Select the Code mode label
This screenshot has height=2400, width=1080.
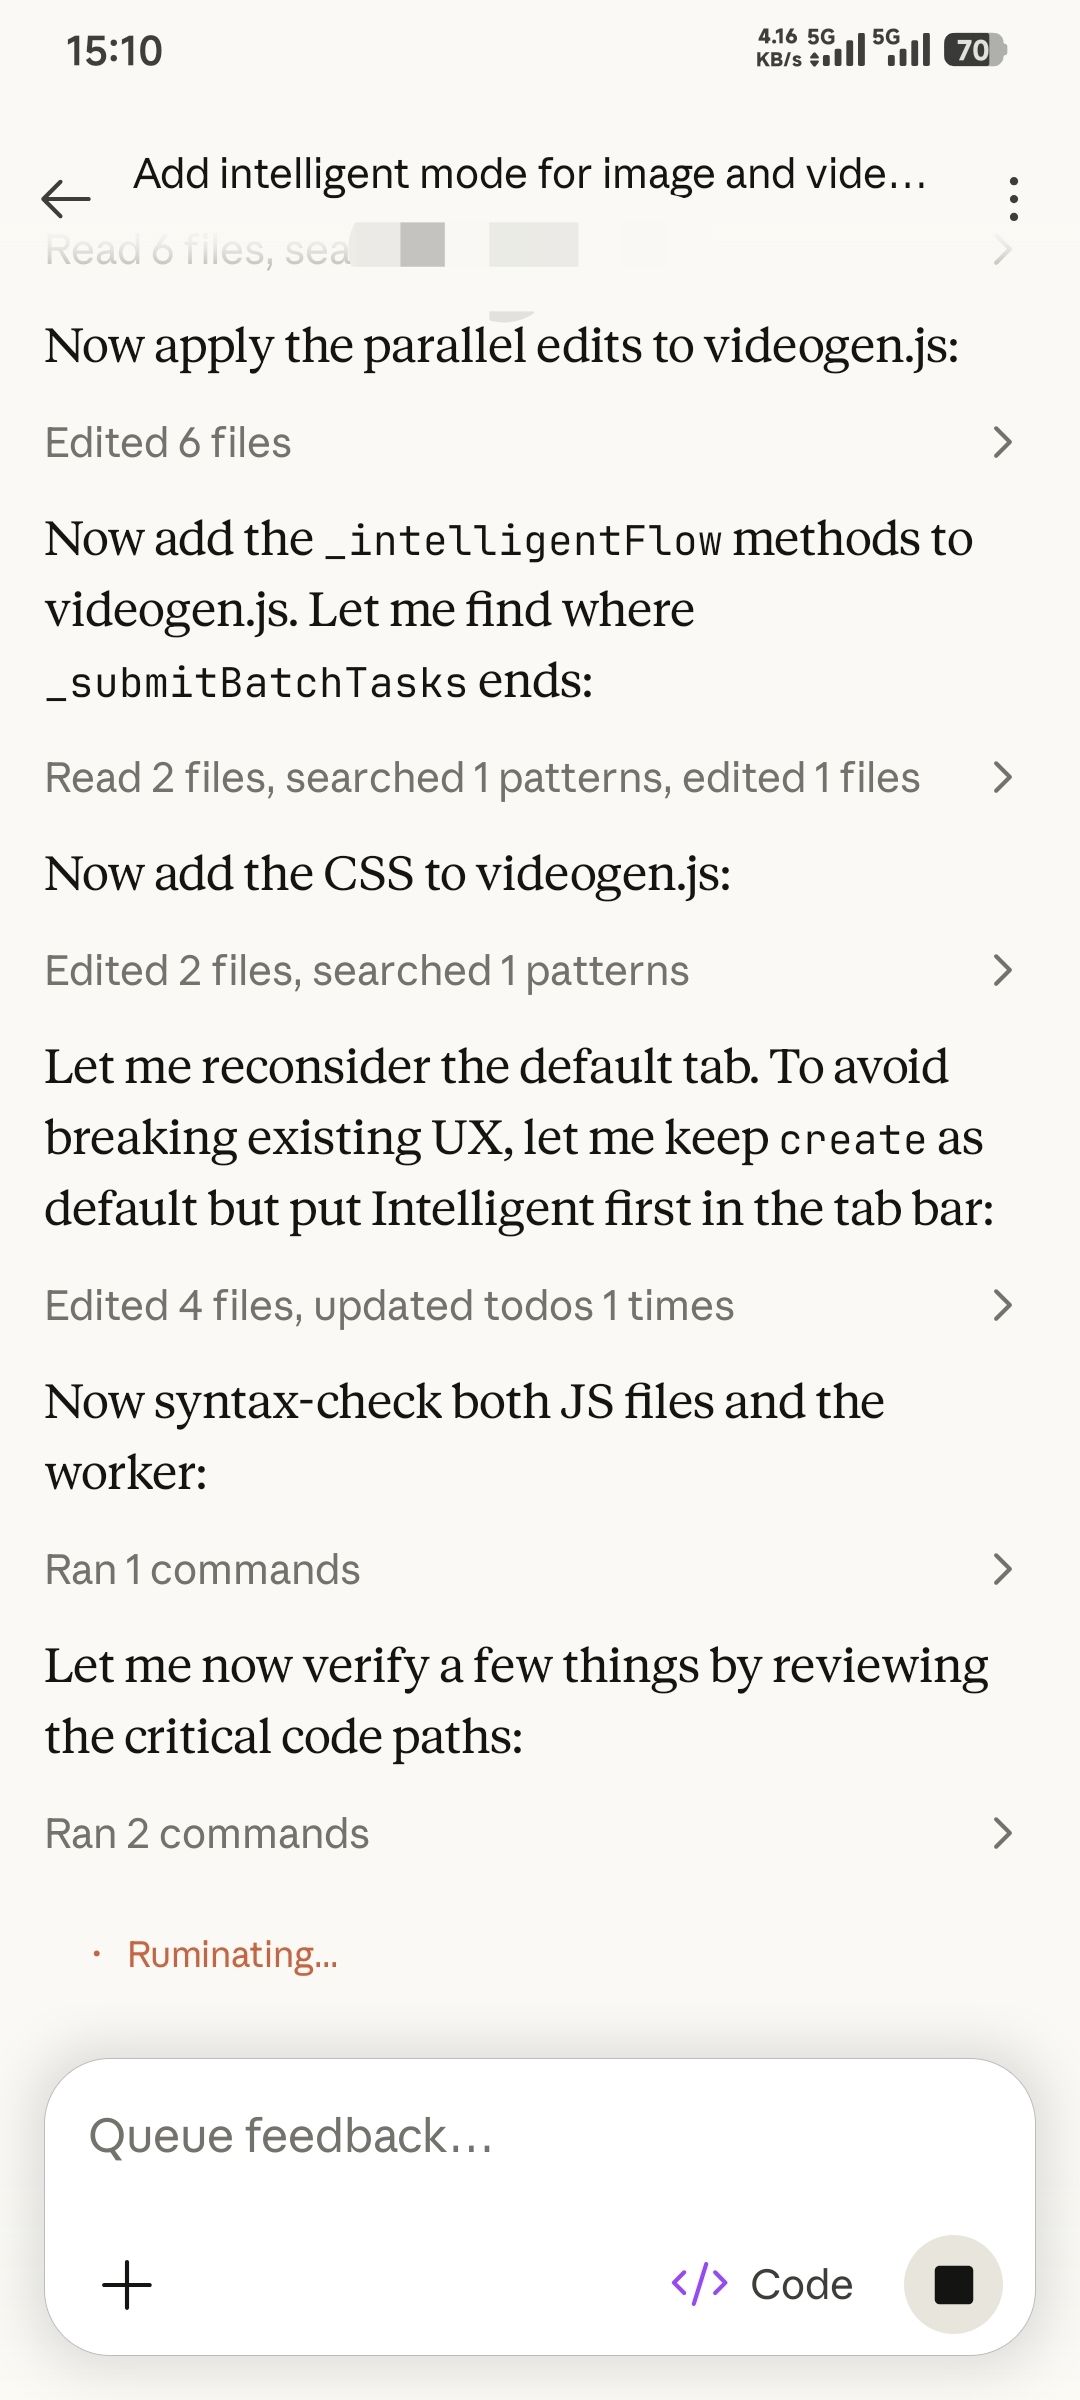(x=801, y=2285)
